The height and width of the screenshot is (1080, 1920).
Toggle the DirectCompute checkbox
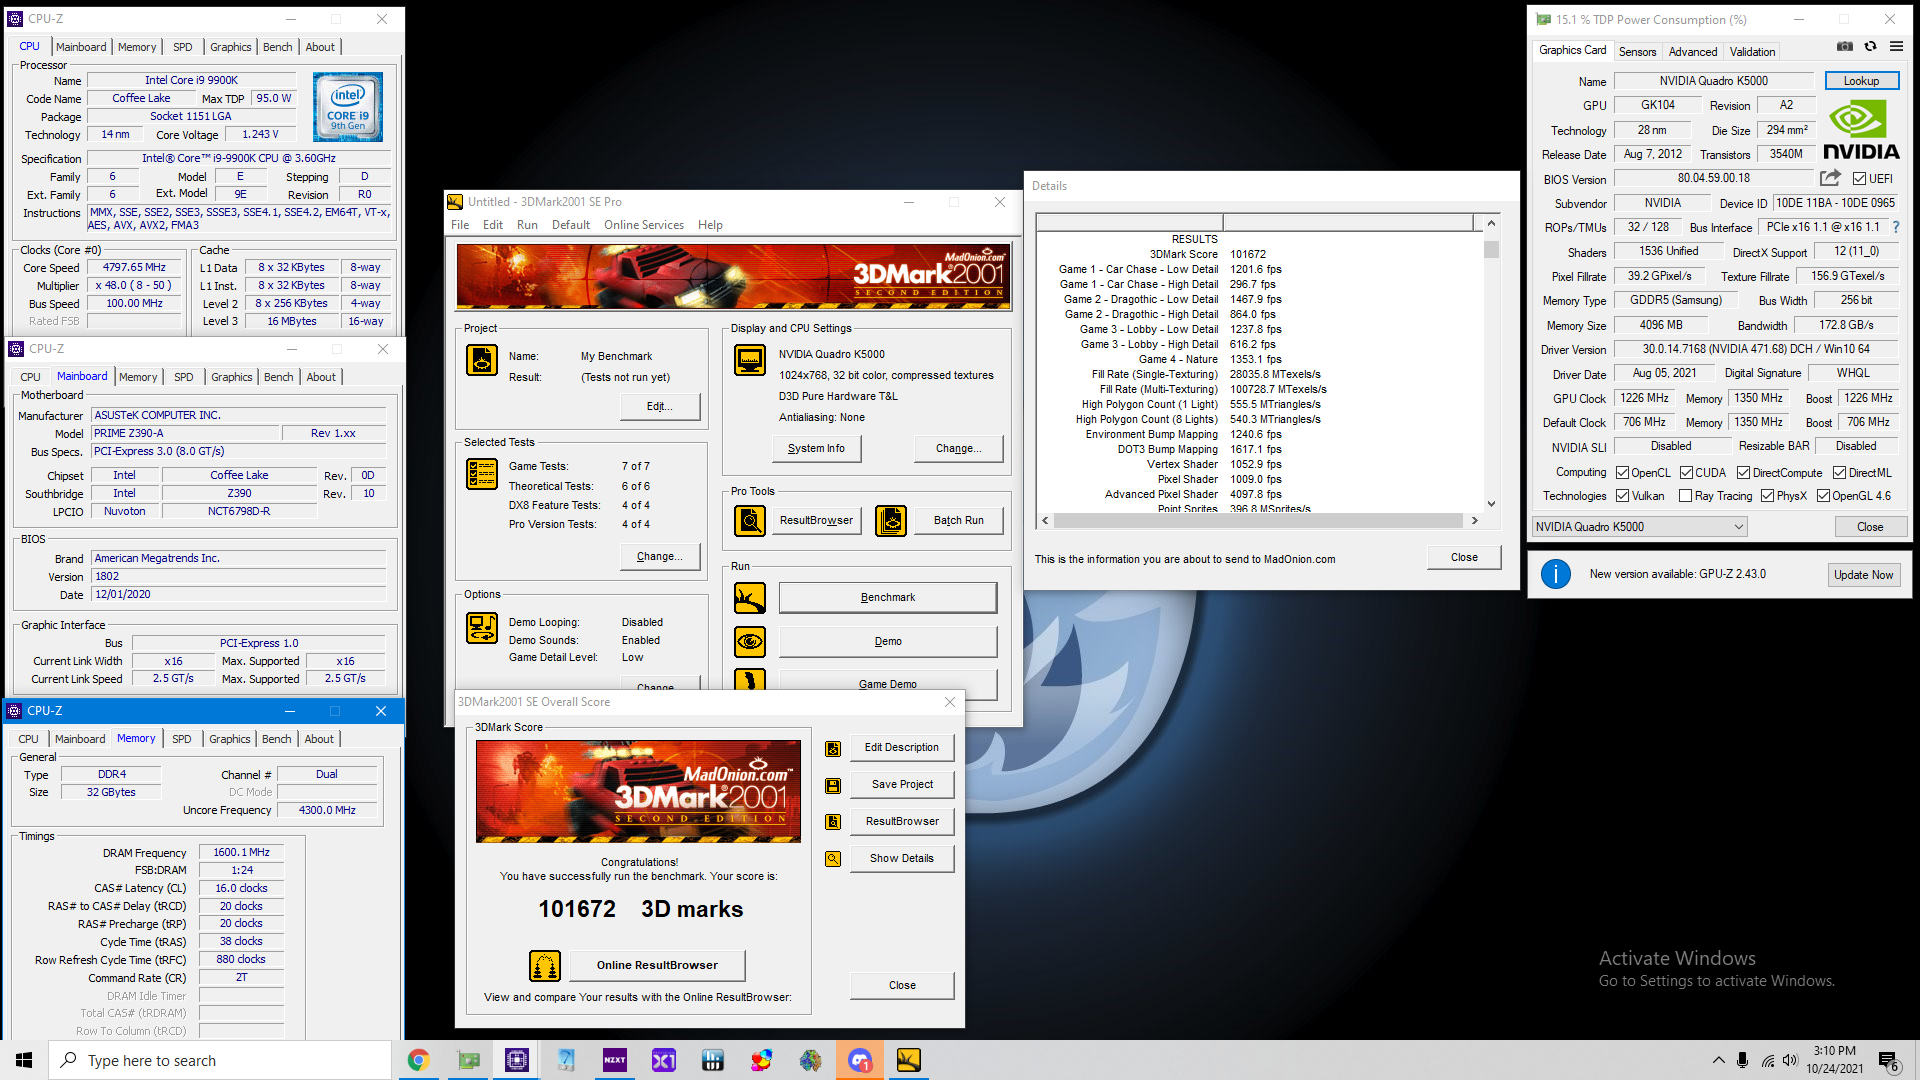coord(1743,473)
